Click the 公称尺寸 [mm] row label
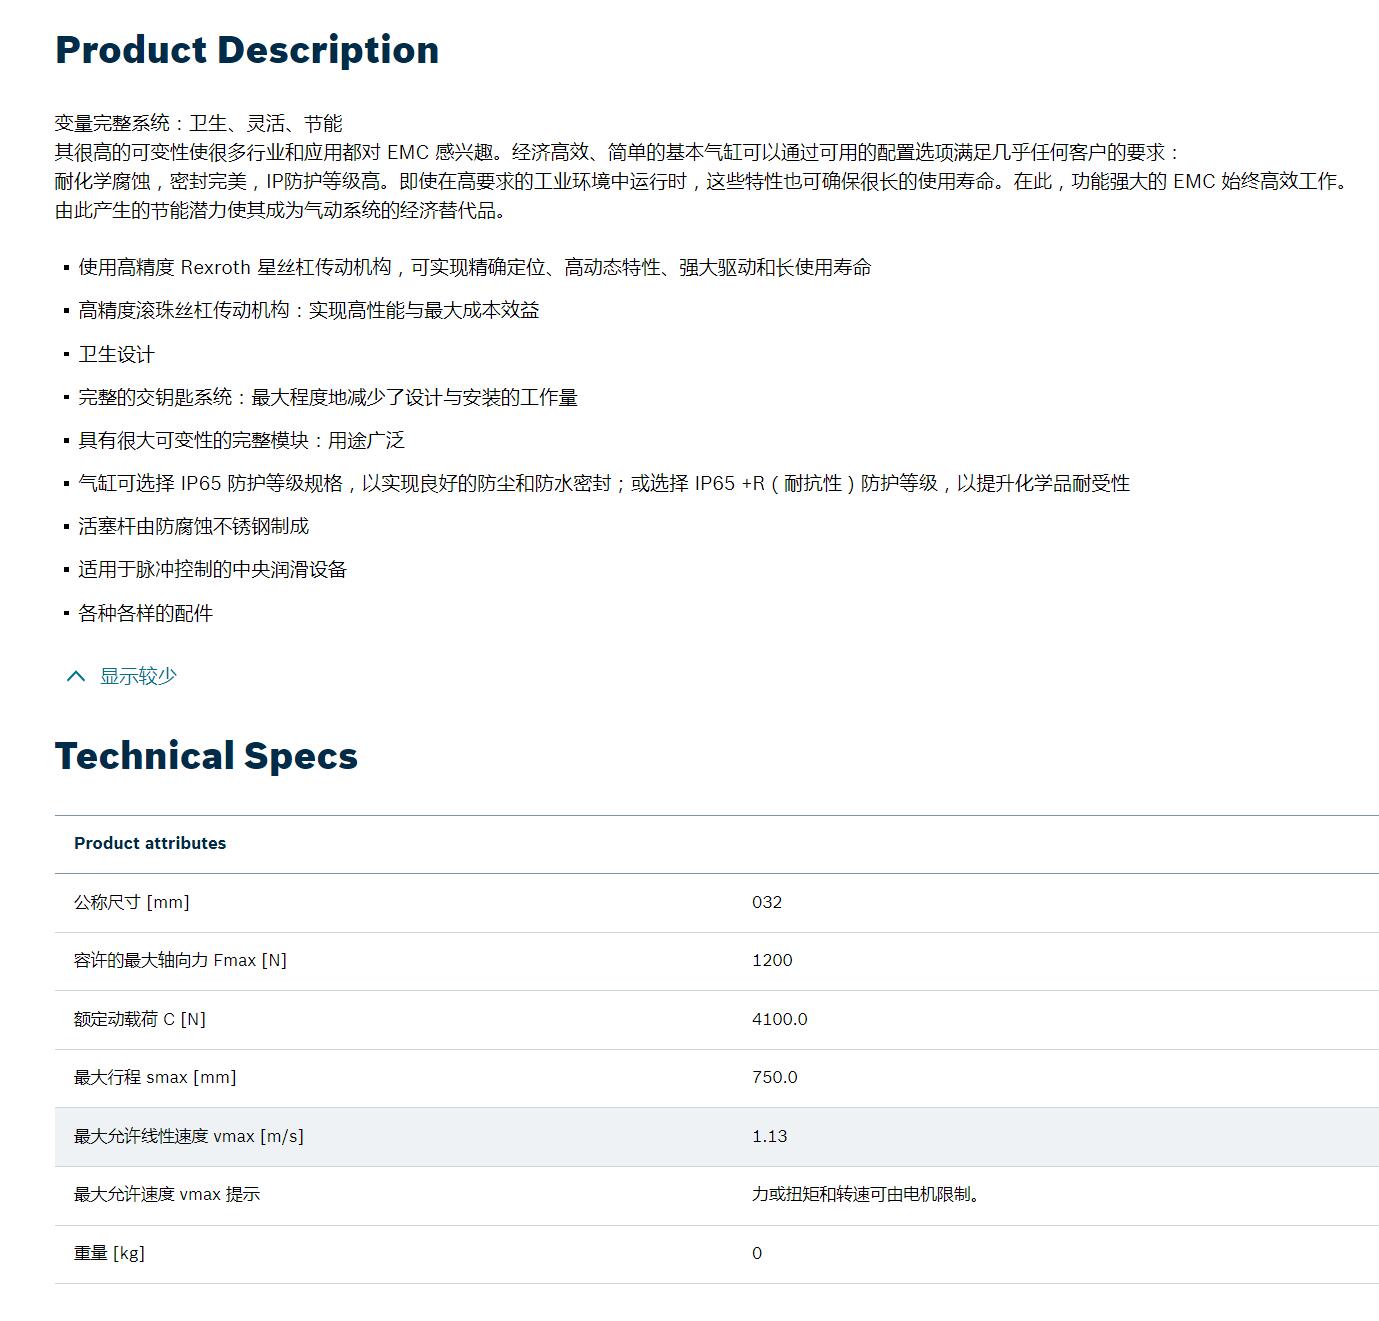Image resolution: width=1379 pixels, height=1321 pixels. (132, 902)
